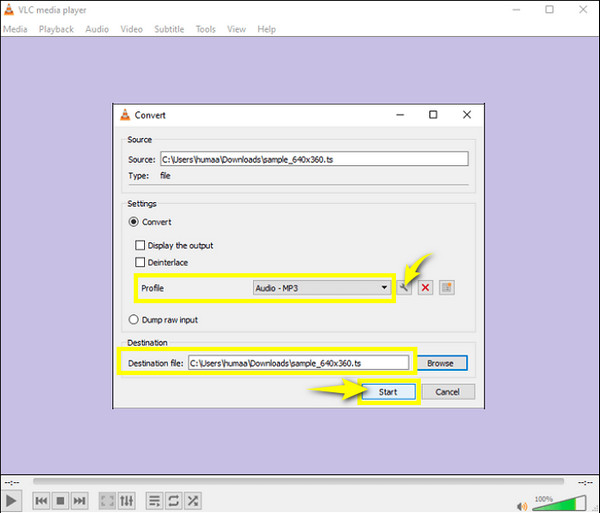Open the Help menu
Image resolution: width=600 pixels, height=513 pixels.
coord(266,29)
